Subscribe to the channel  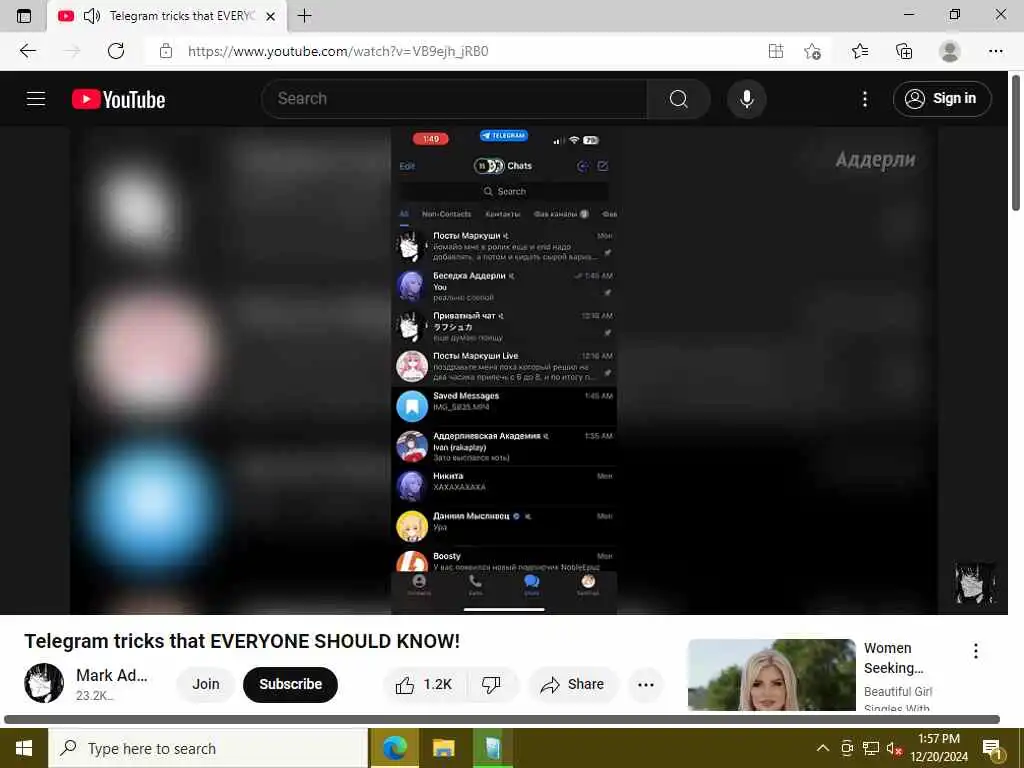point(291,684)
